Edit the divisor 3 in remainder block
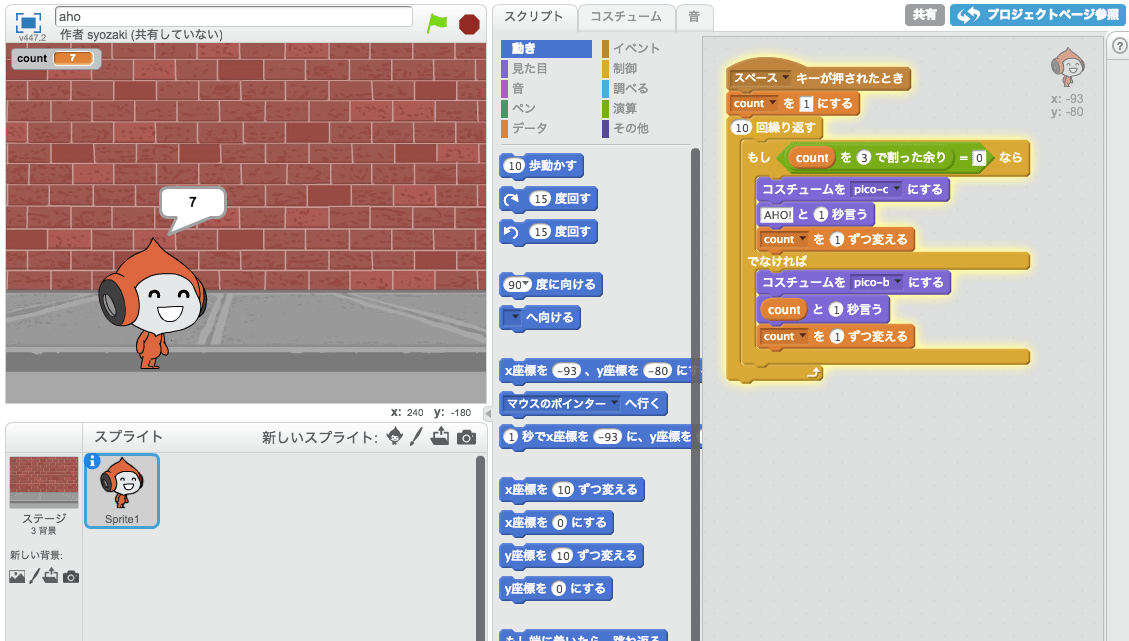The width and height of the screenshot is (1129, 641). [864, 158]
